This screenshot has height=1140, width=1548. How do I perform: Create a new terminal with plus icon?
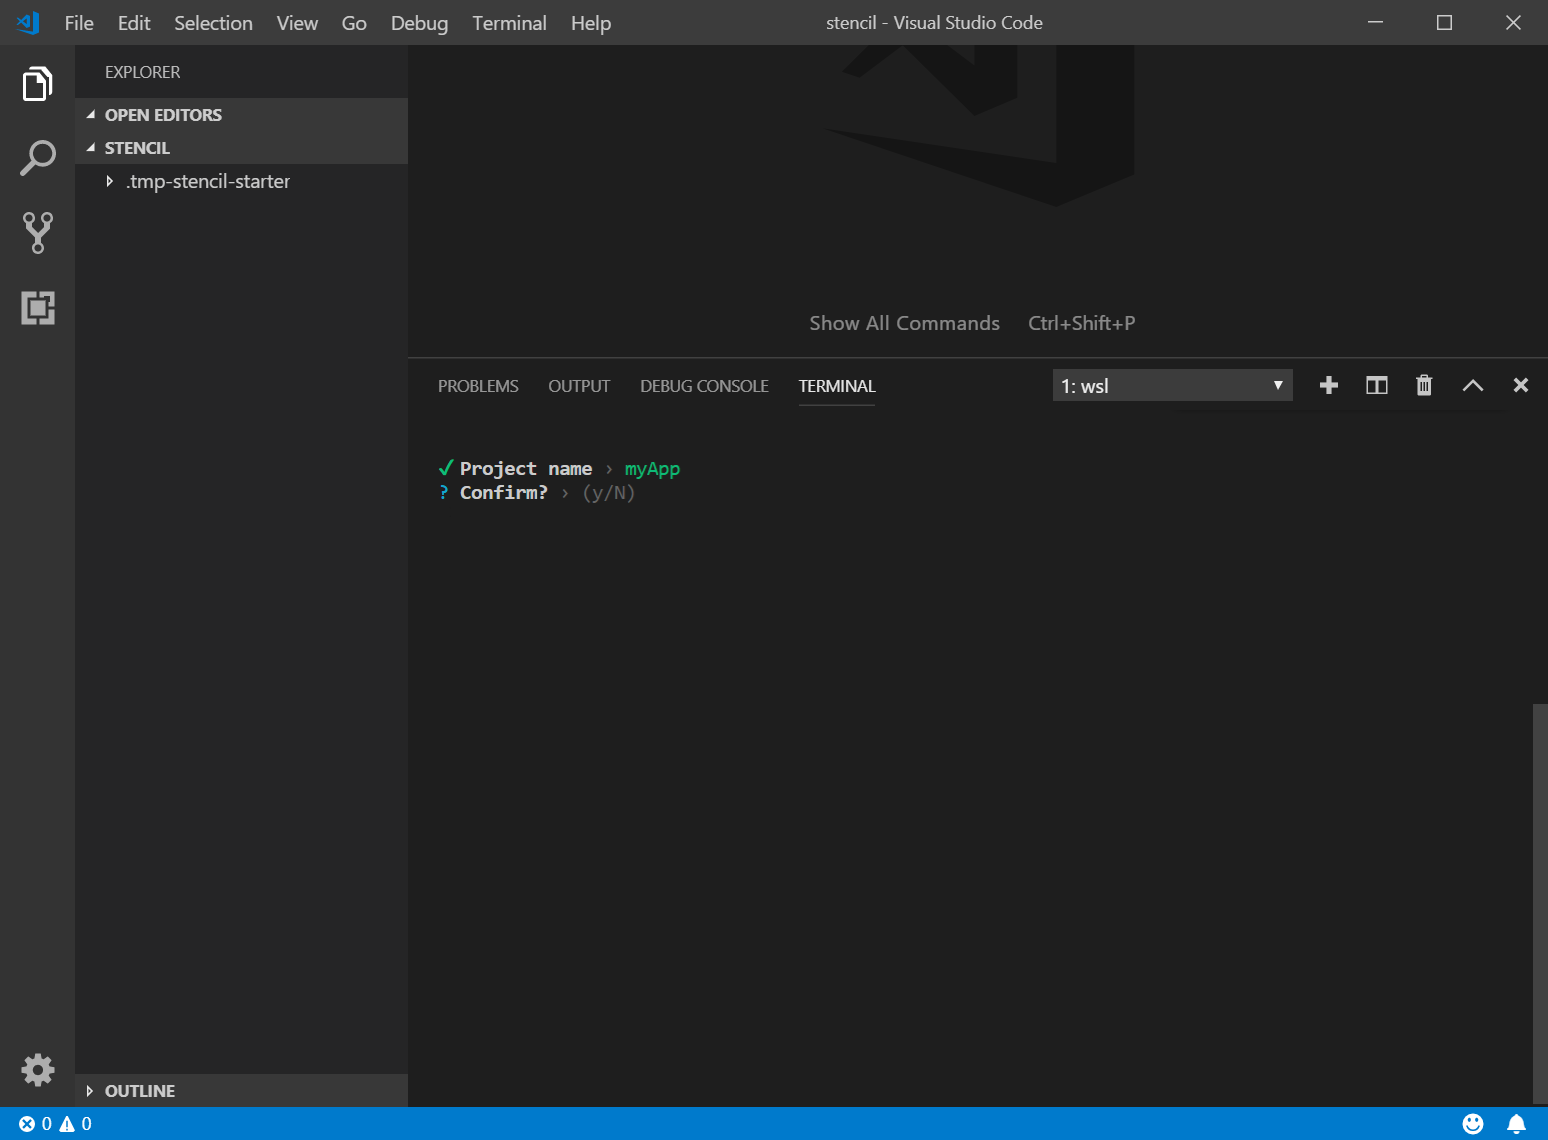point(1328,386)
